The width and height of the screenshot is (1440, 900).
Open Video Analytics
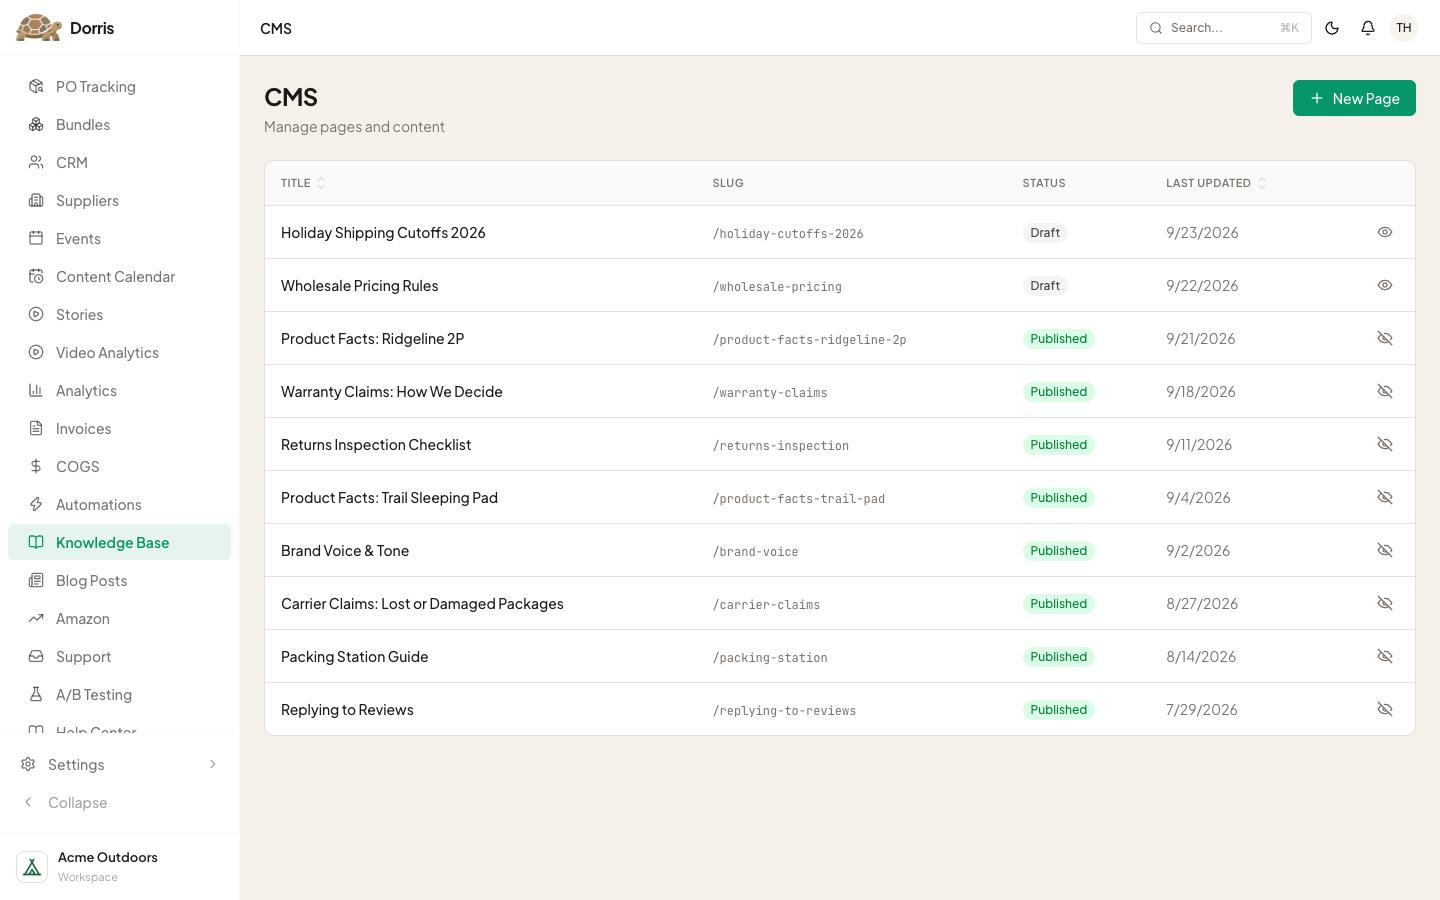[x=119, y=353]
